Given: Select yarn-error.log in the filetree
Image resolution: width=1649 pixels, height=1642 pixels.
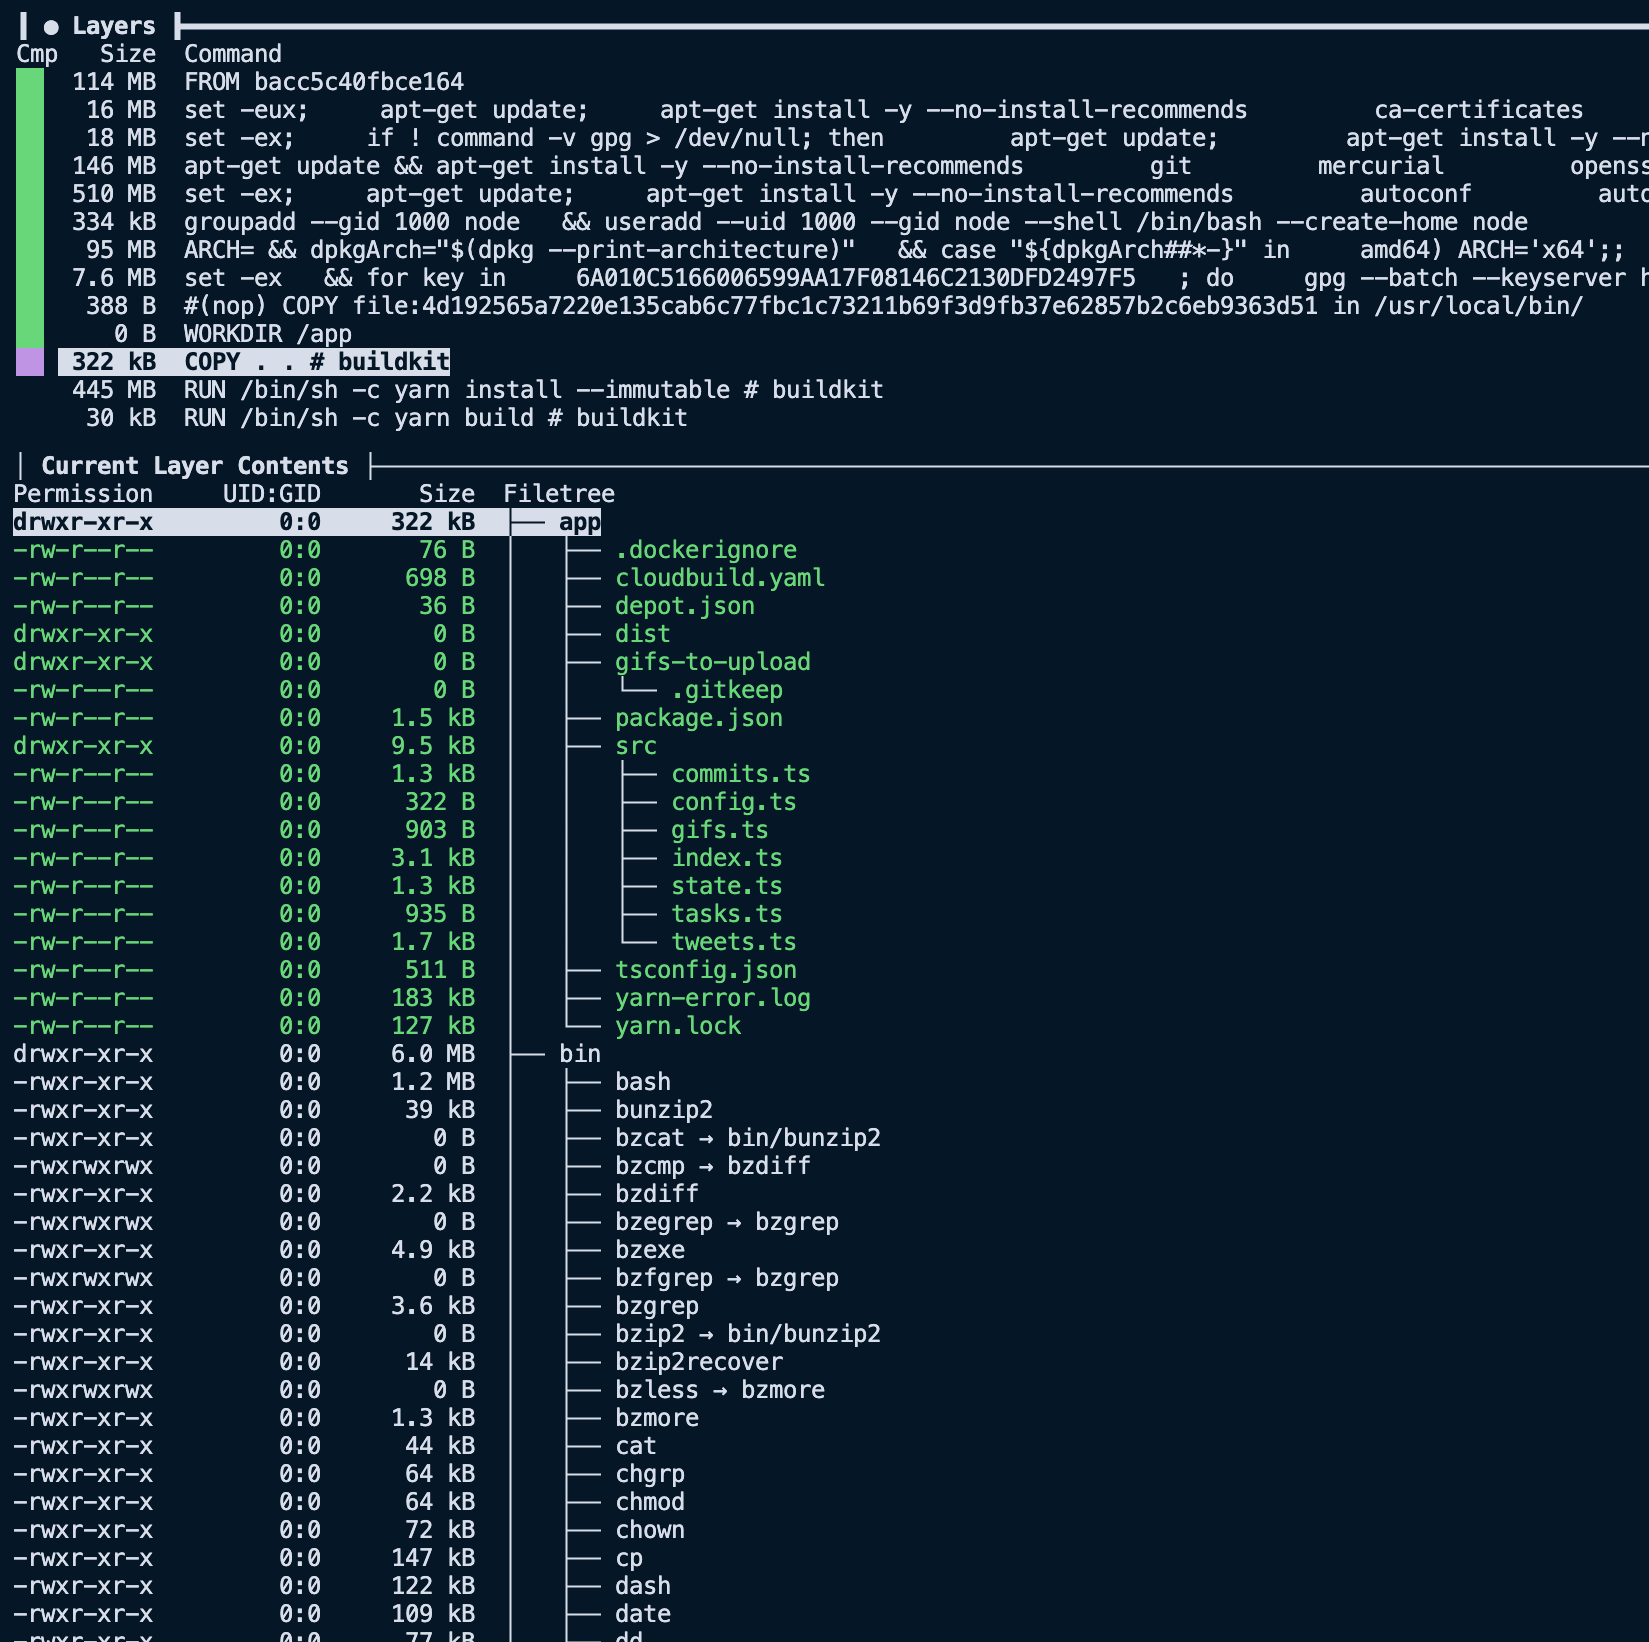Looking at the screenshot, I should (x=712, y=998).
